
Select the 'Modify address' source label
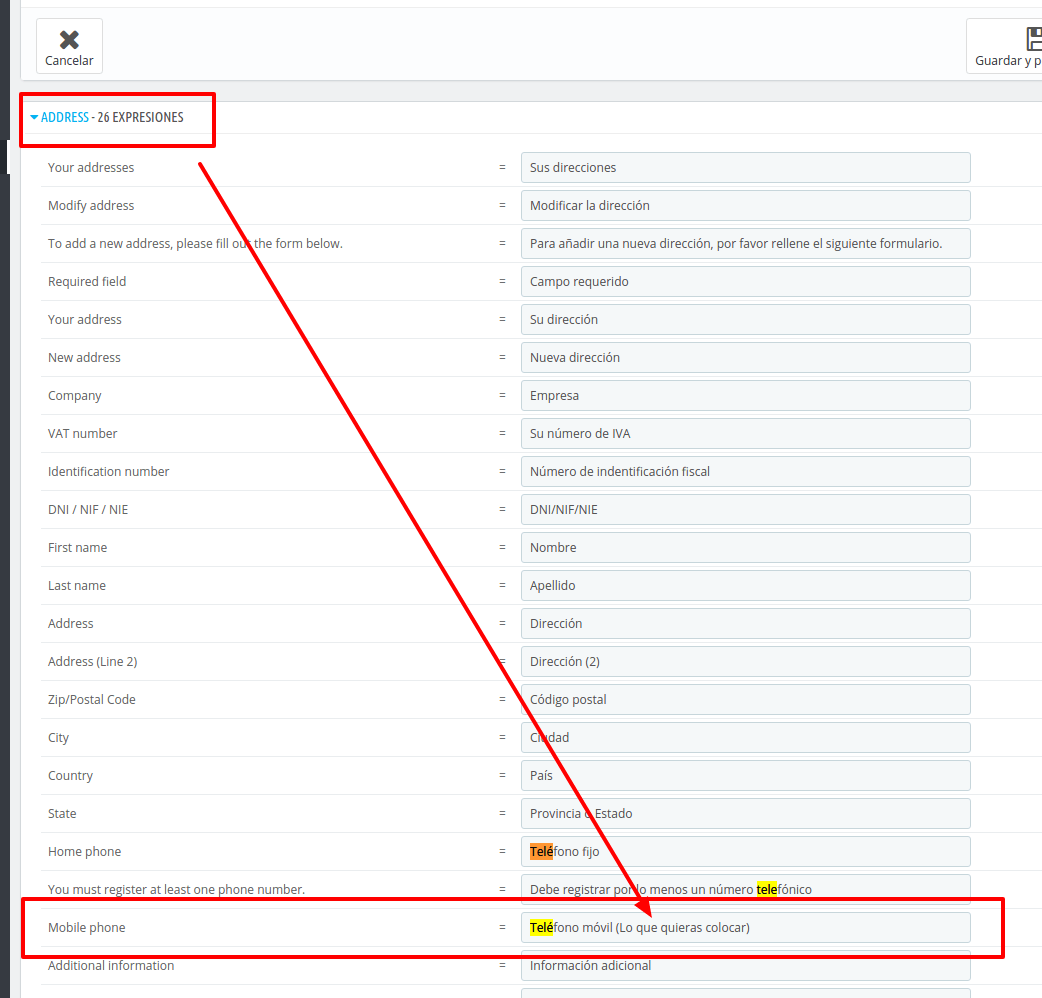[x=91, y=205]
